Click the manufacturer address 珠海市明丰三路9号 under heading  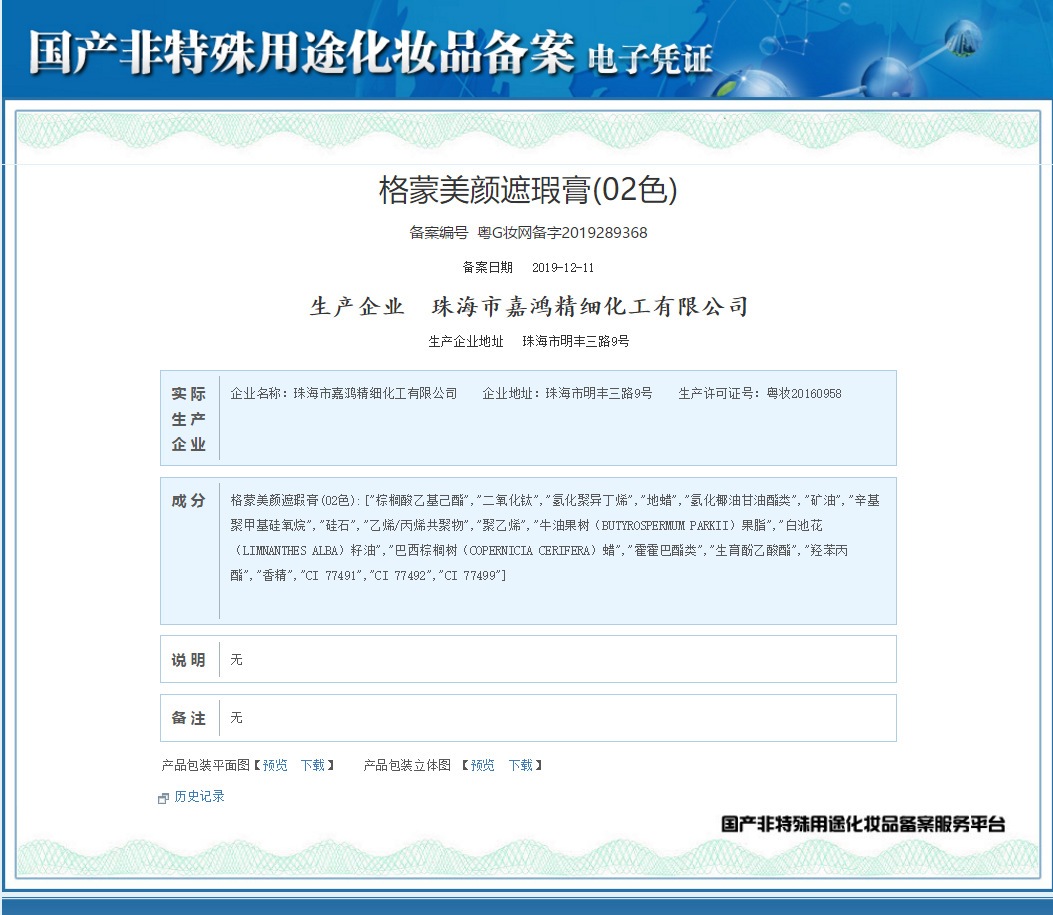[x=576, y=342]
